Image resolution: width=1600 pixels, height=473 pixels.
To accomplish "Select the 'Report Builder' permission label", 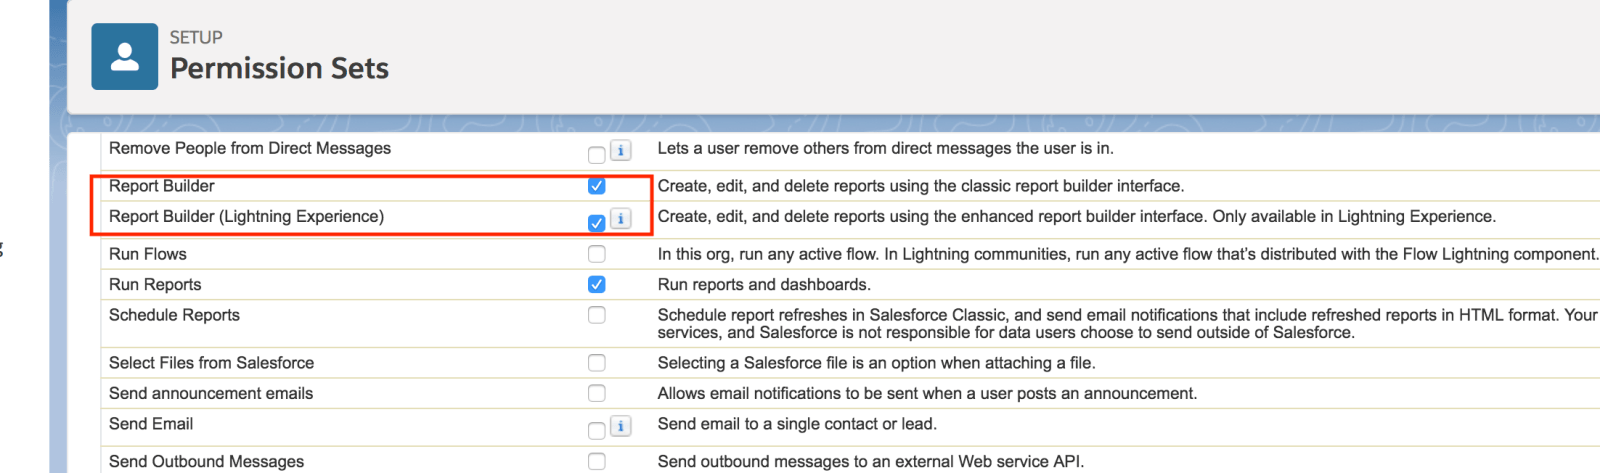I will pos(162,186).
